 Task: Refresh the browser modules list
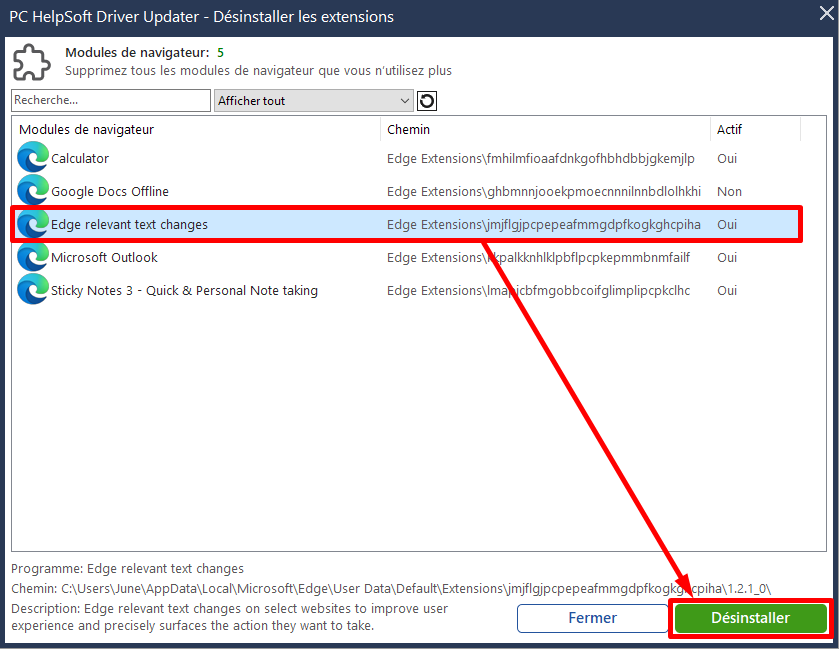click(x=426, y=101)
